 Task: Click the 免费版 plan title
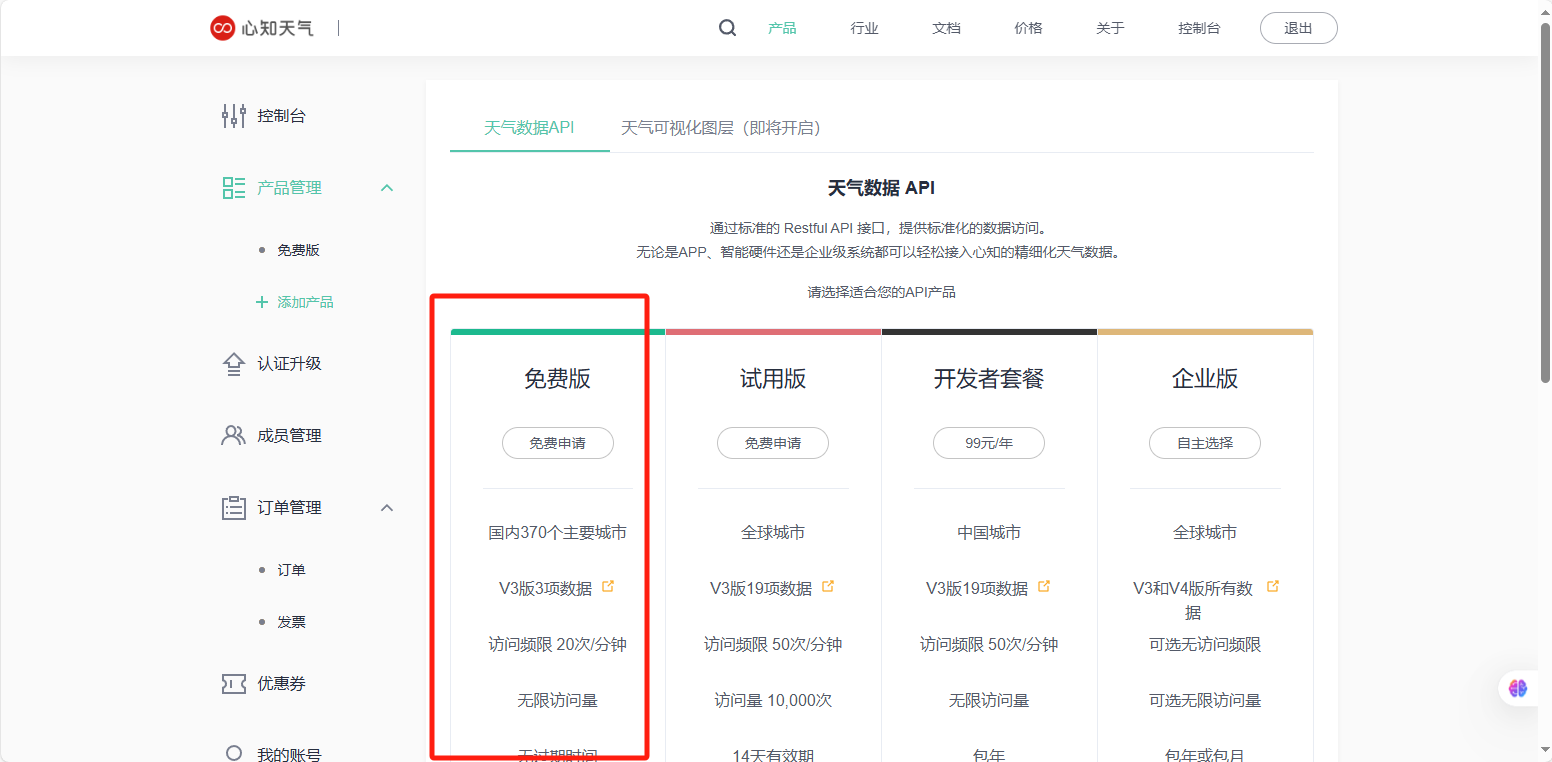tap(558, 379)
